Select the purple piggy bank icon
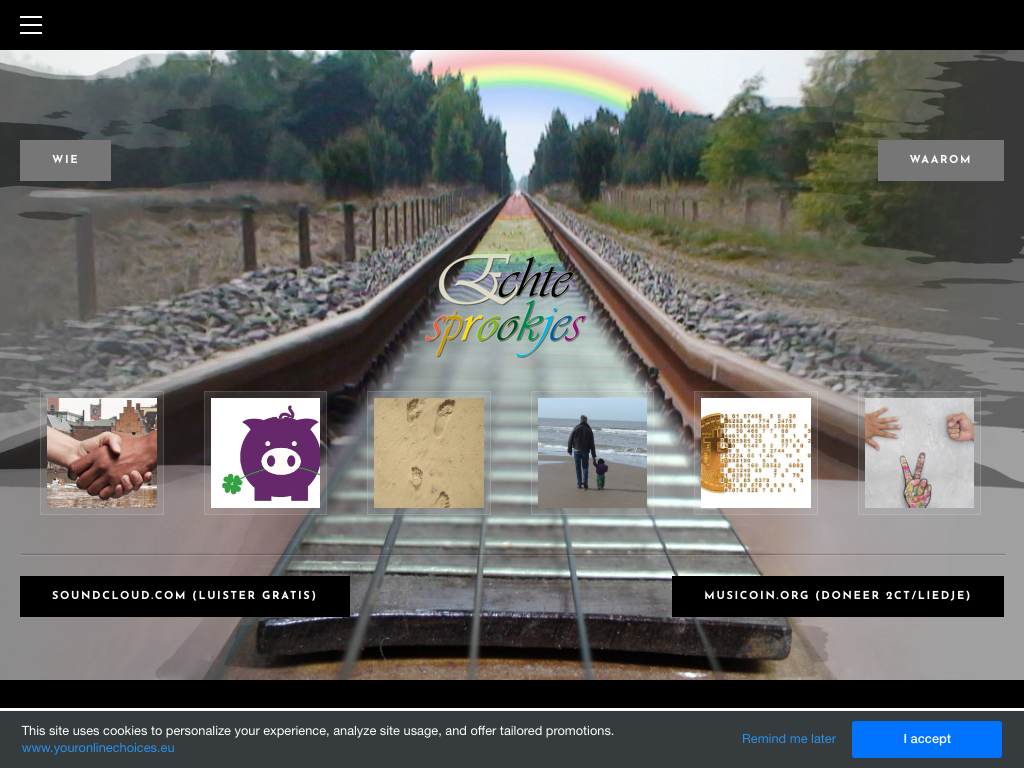Image resolution: width=1024 pixels, height=768 pixels. coord(266,453)
